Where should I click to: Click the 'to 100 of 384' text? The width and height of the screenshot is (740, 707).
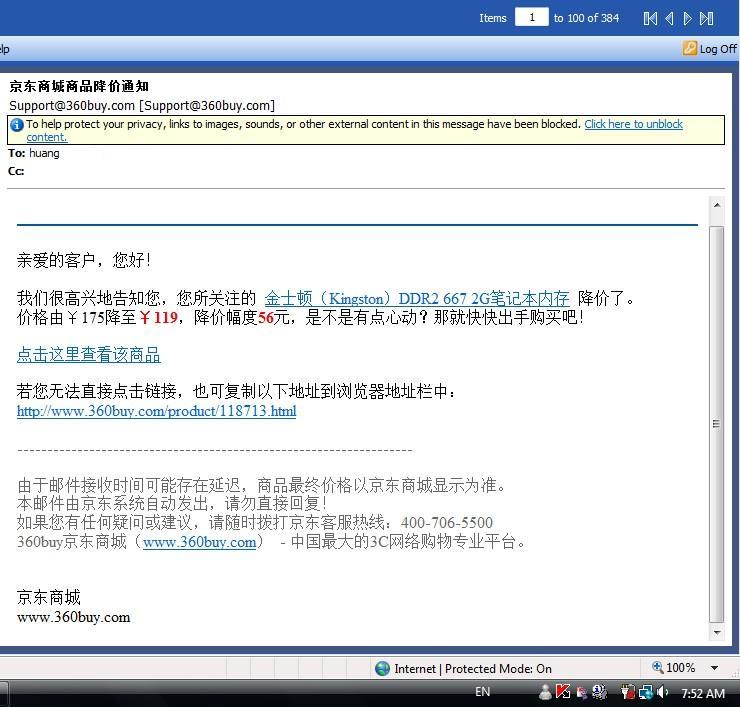point(586,18)
